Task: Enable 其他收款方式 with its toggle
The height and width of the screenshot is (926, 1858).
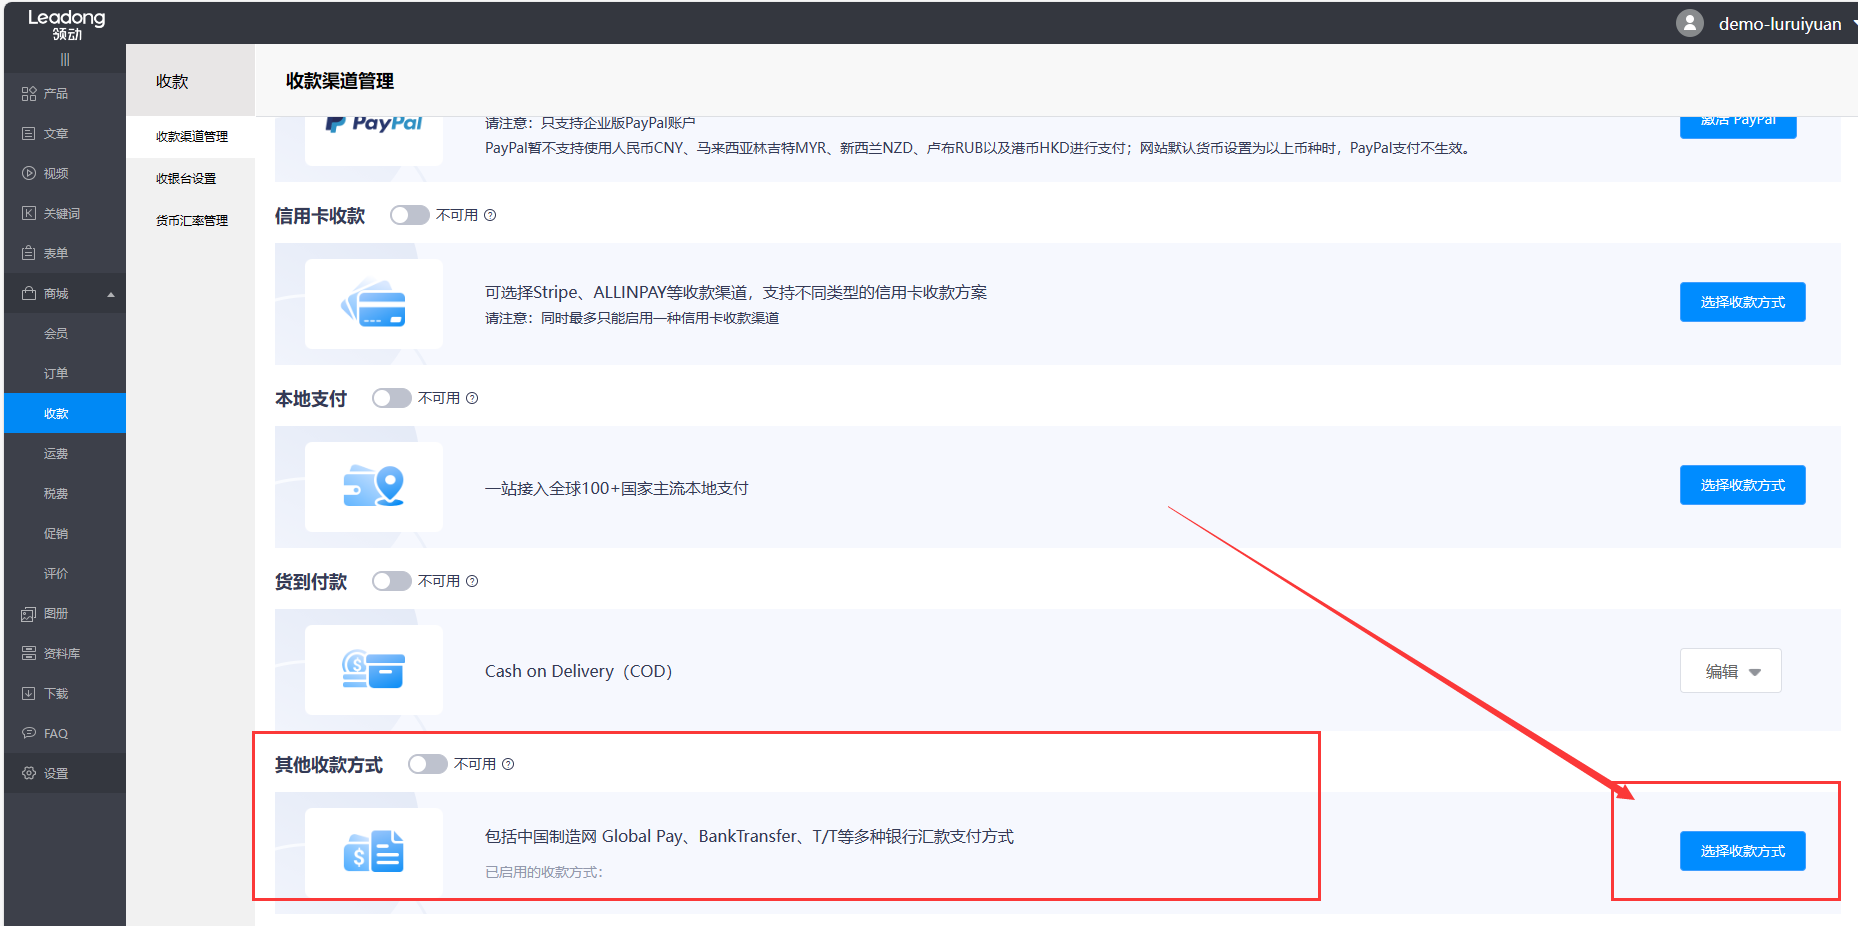Action: [x=427, y=763]
